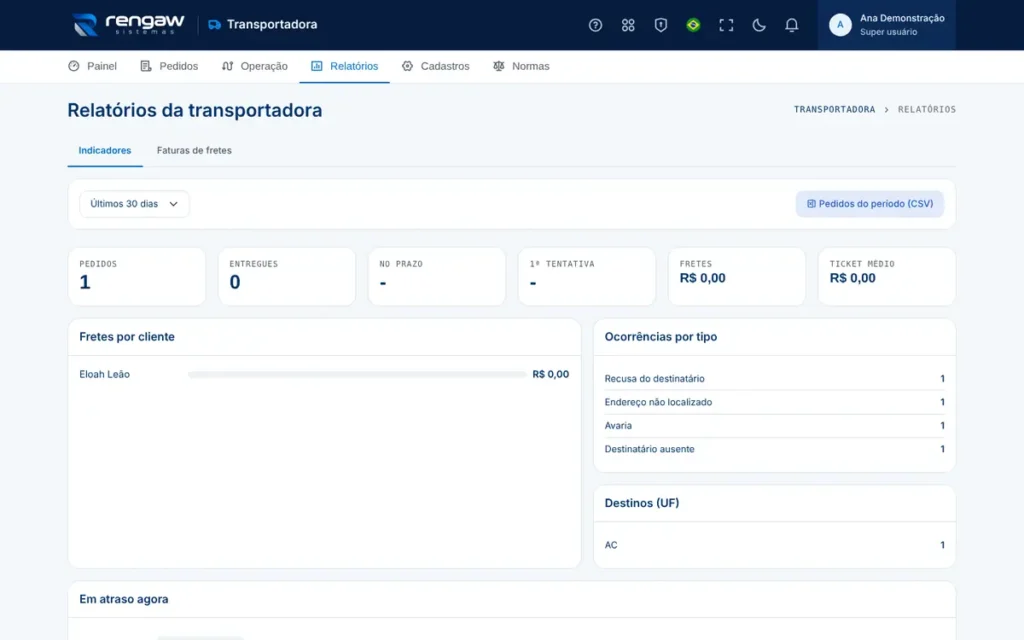Click the Painel gauge icon
Image resolution: width=1024 pixels, height=640 pixels.
[x=74, y=66]
